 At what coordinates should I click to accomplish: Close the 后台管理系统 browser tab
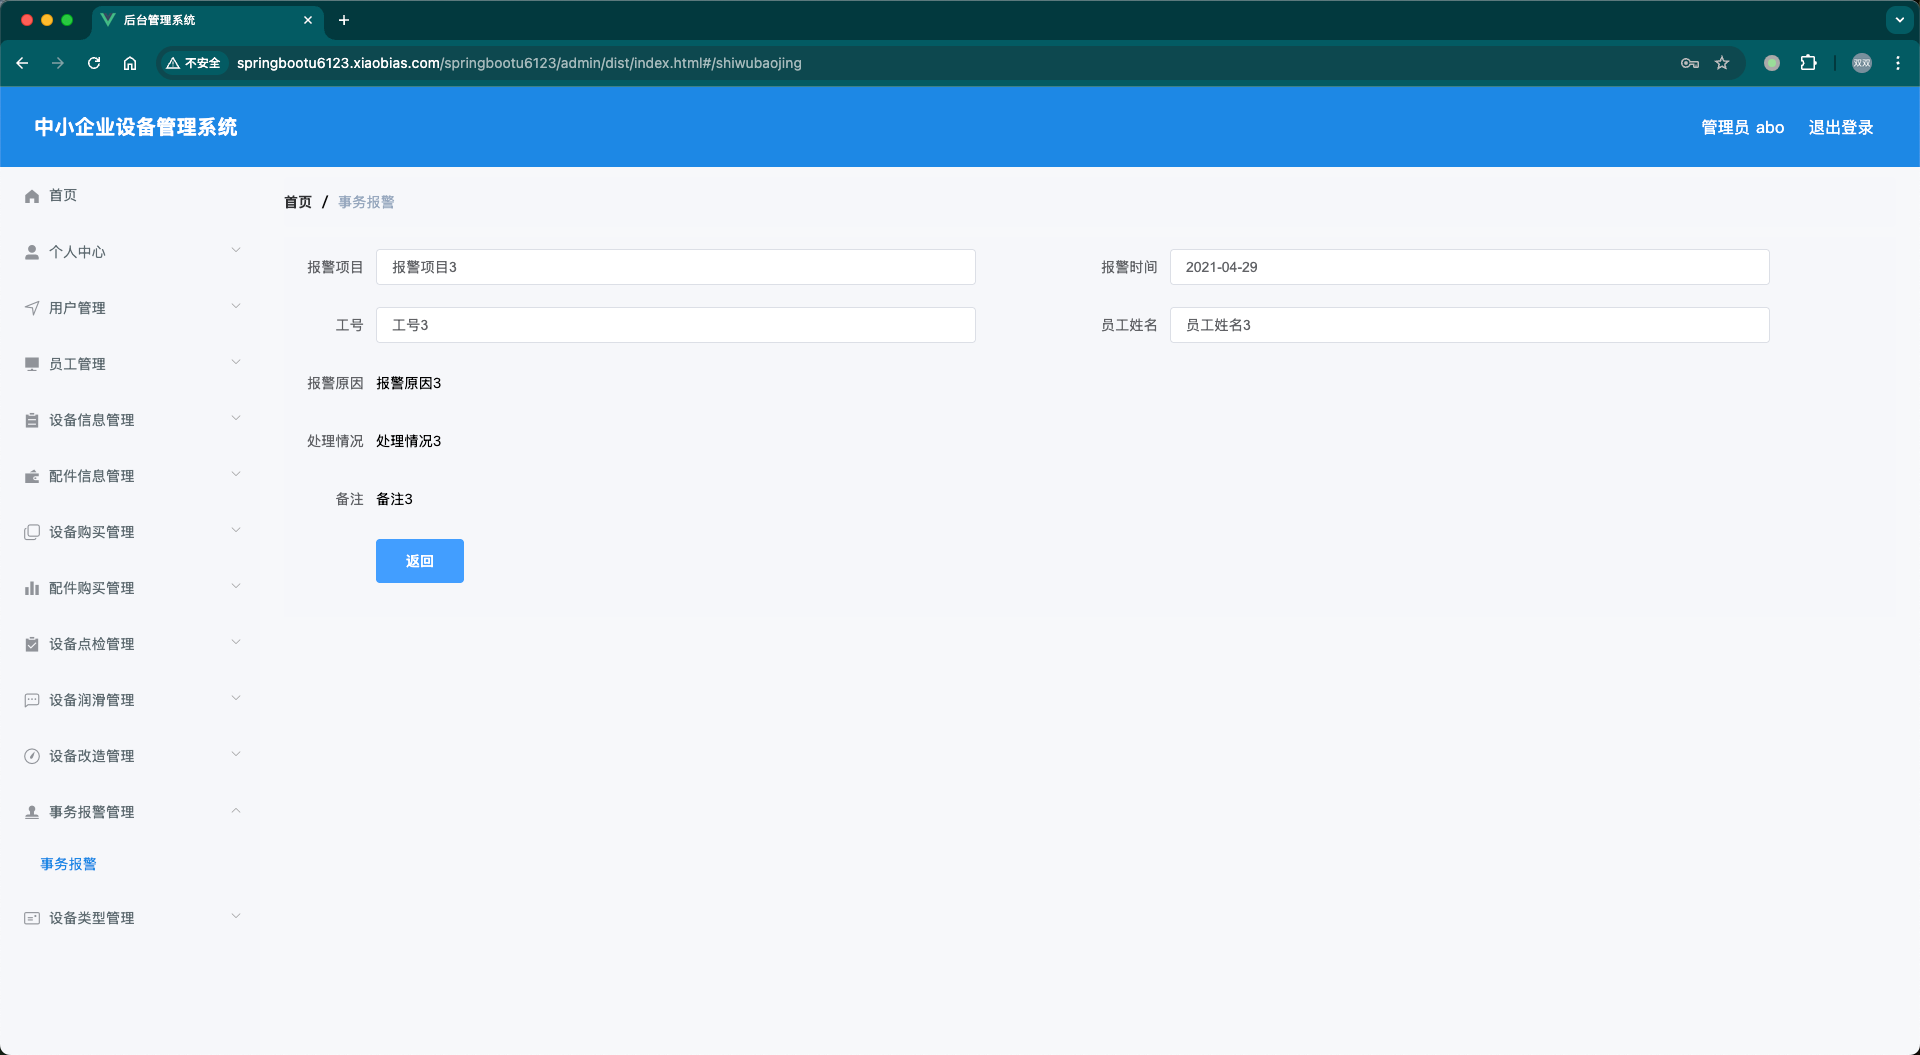[x=308, y=20]
